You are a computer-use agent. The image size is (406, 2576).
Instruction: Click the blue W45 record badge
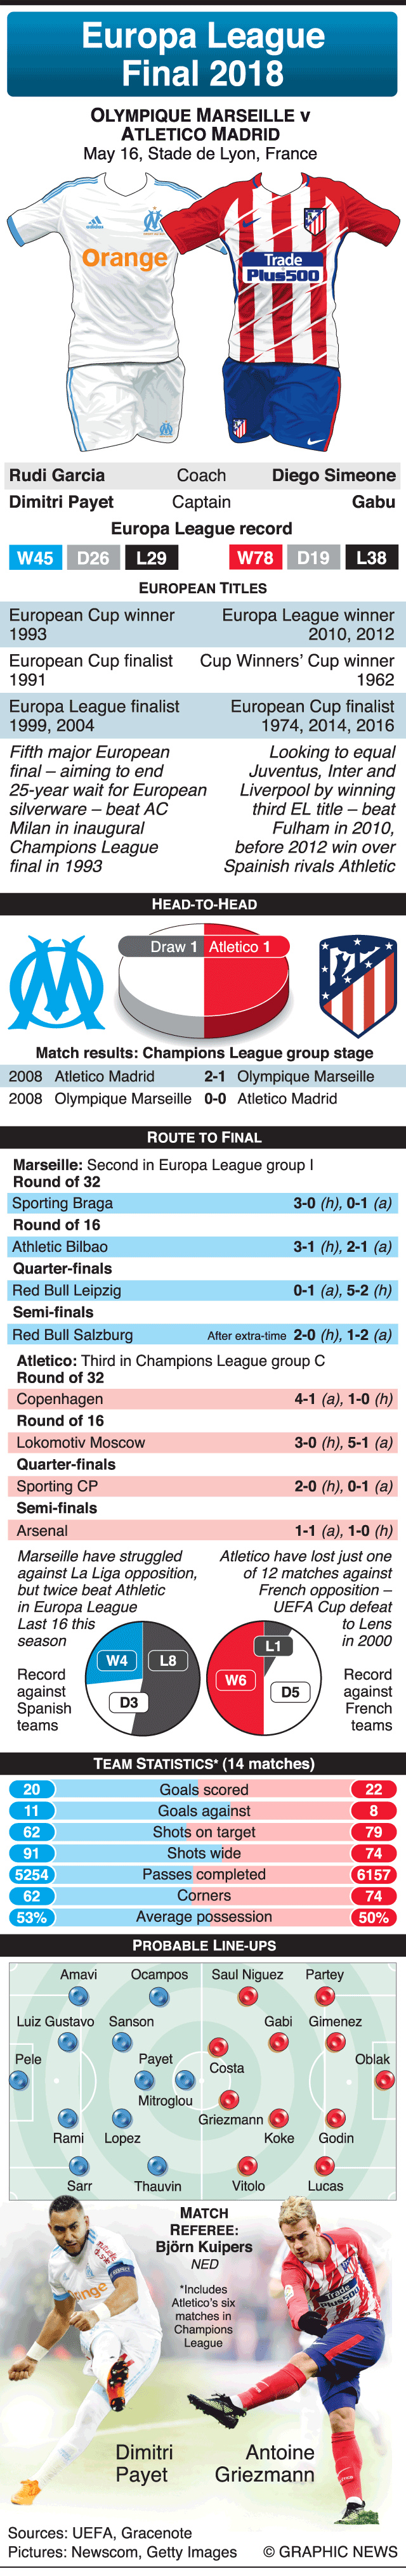click(35, 558)
